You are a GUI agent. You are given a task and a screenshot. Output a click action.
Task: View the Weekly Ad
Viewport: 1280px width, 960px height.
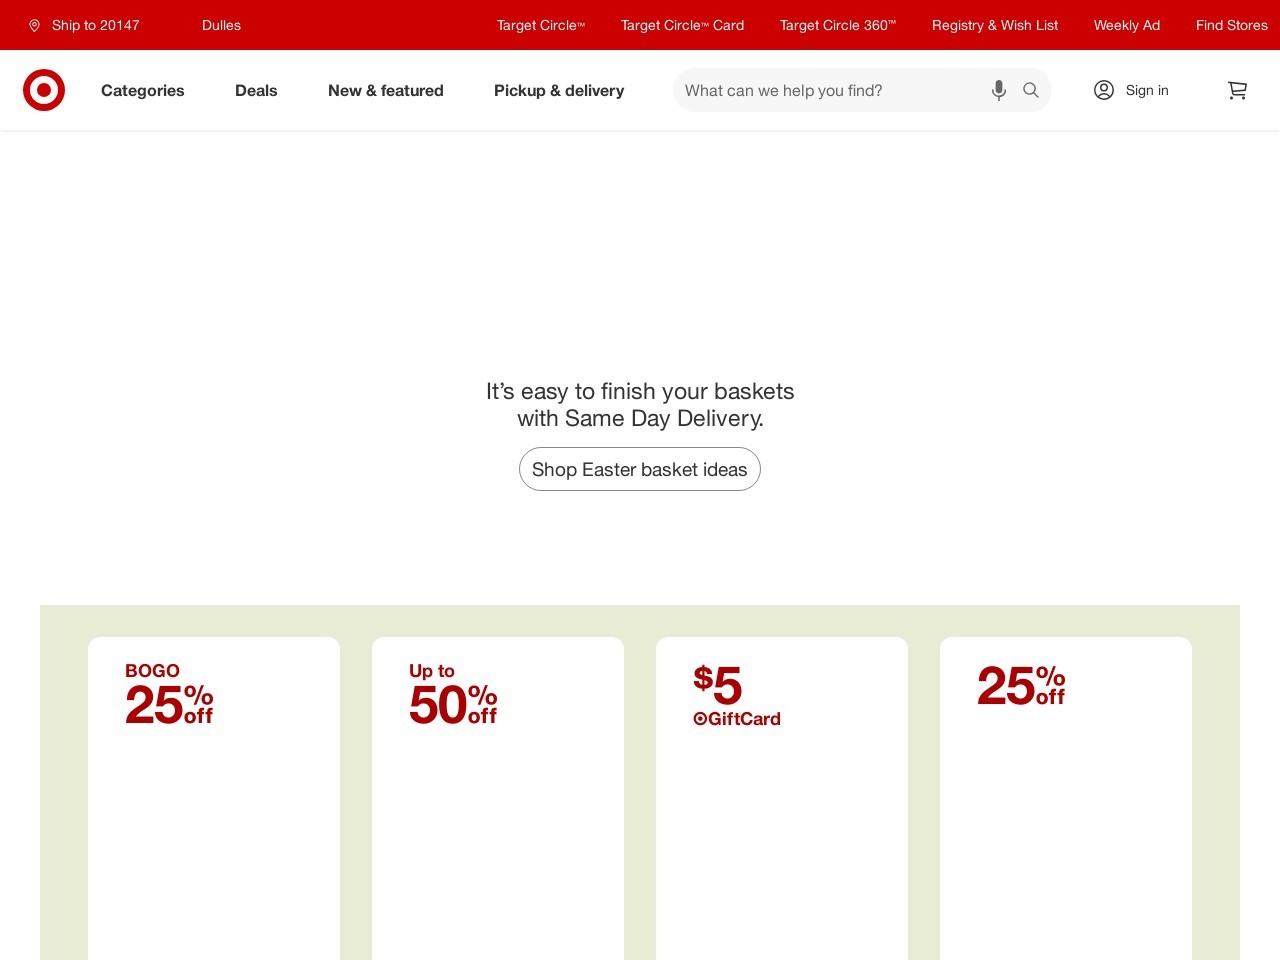[x=1127, y=25]
